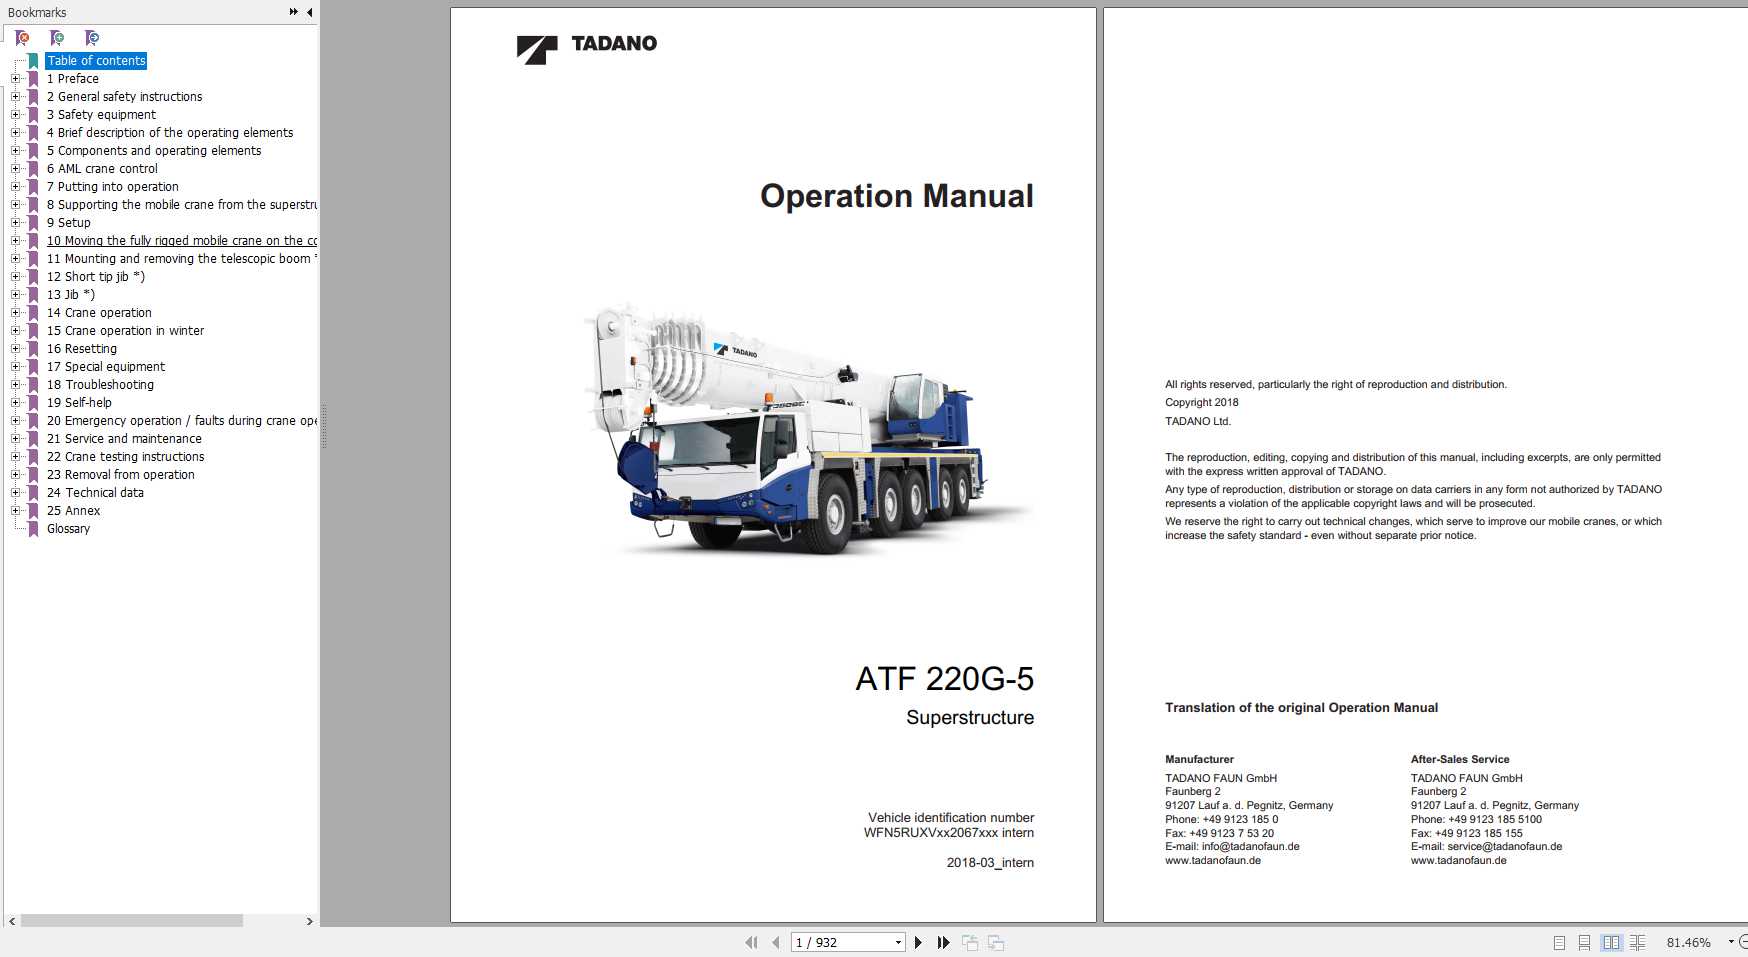Open bookmark 8 Supporting the mobile crane
The width and height of the screenshot is (1748, 957).
182,205
